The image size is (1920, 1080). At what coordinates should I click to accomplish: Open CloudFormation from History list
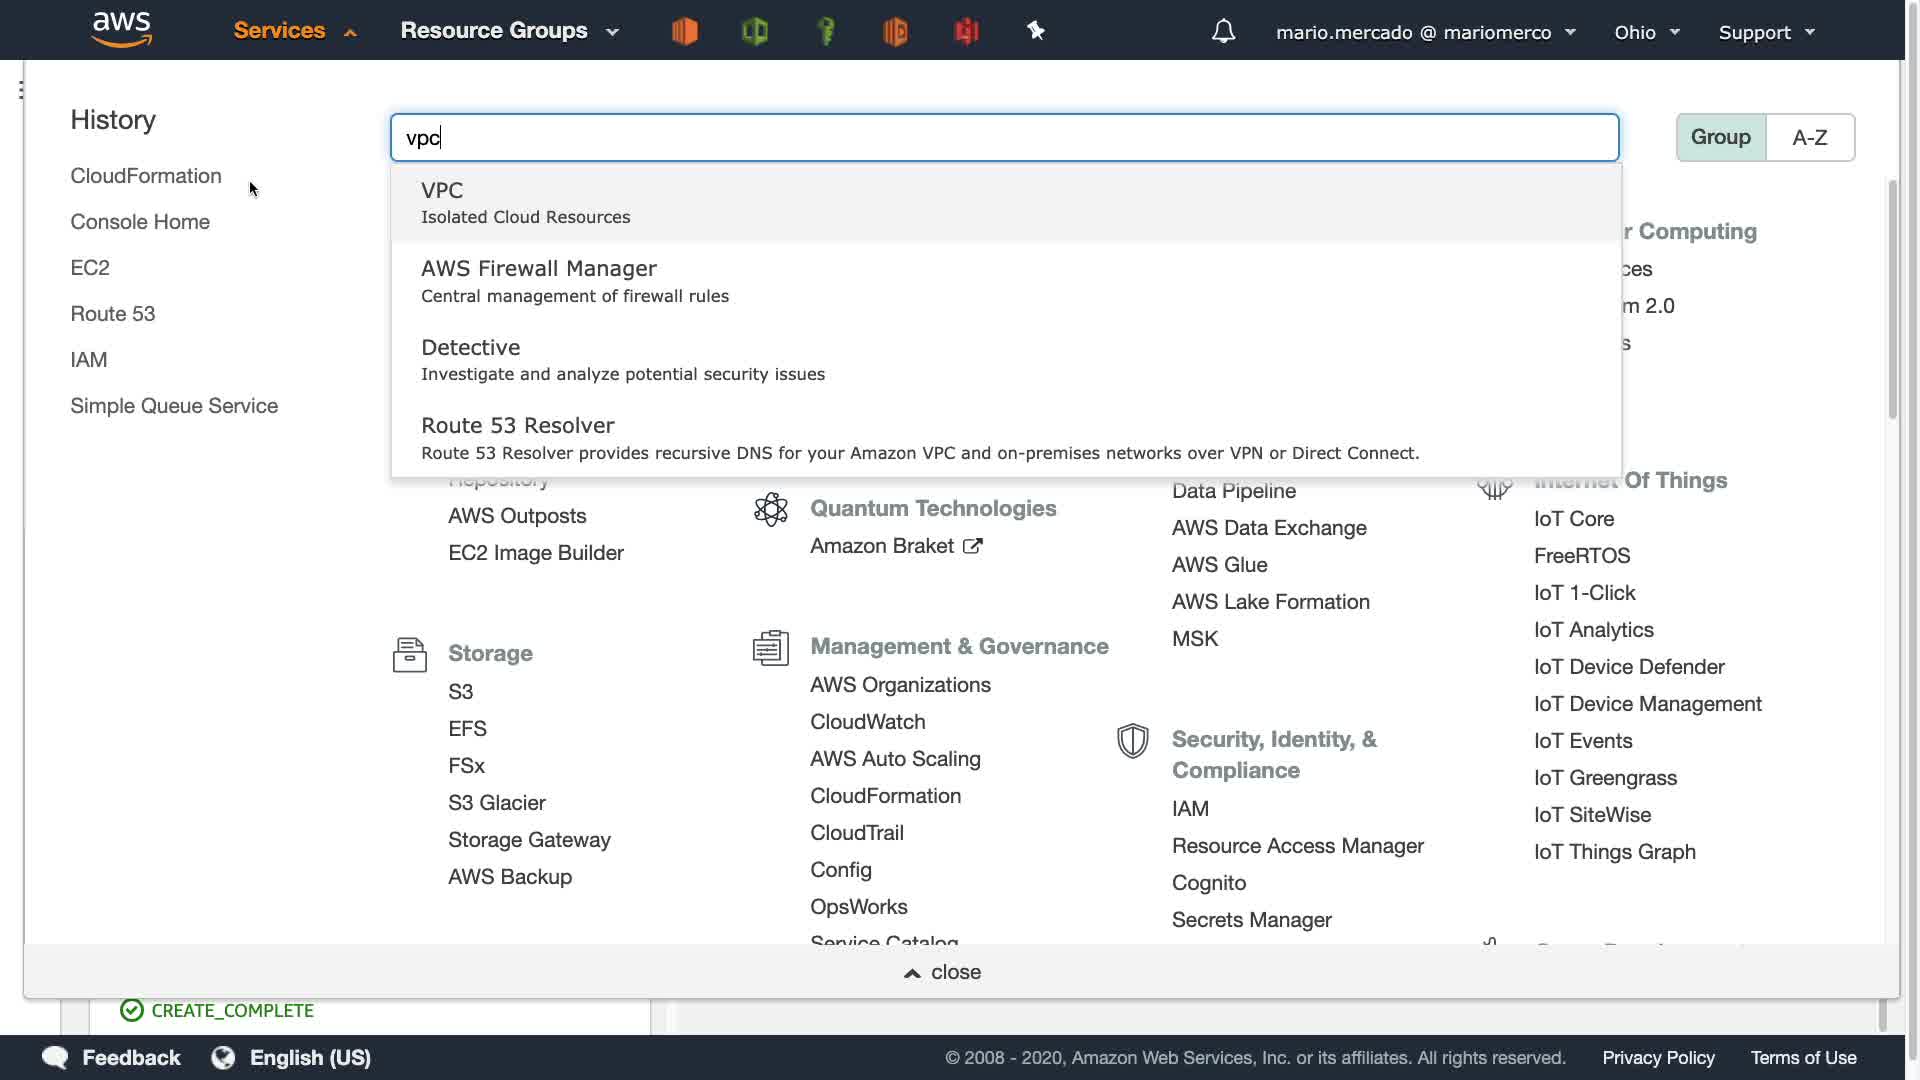tap(146, 176)
